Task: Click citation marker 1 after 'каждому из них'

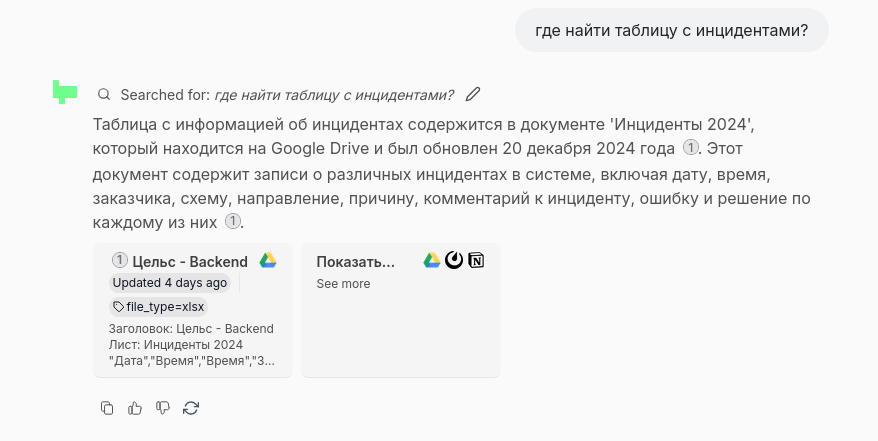Action: (x=232, y=221)
